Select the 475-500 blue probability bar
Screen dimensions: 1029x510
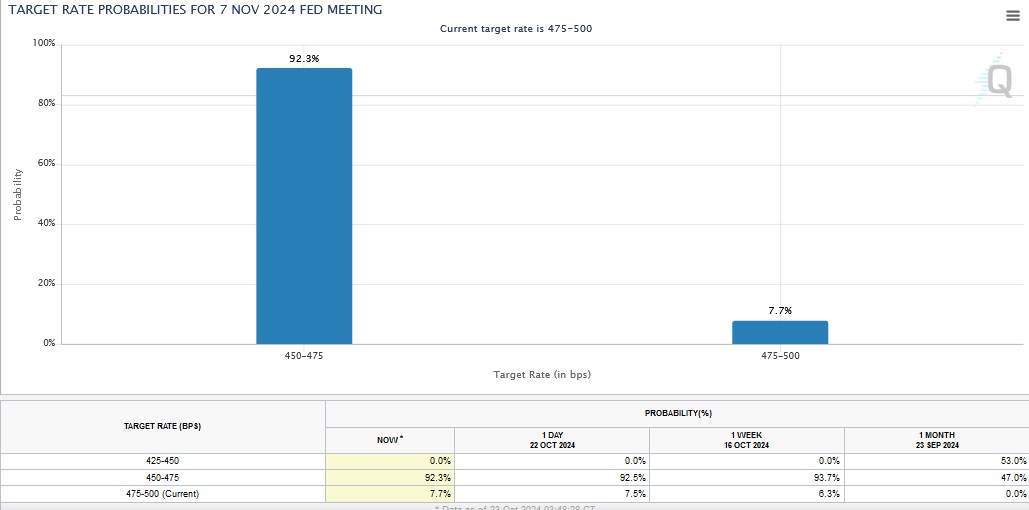coord(780,332)
